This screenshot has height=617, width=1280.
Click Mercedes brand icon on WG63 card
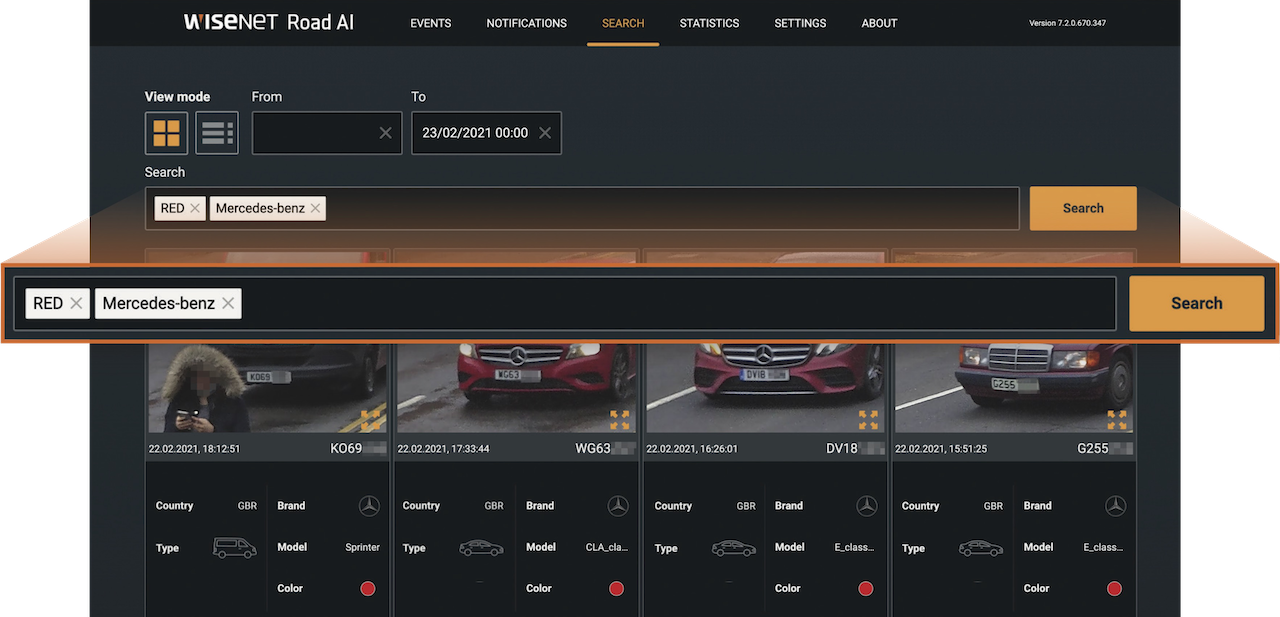618,506
